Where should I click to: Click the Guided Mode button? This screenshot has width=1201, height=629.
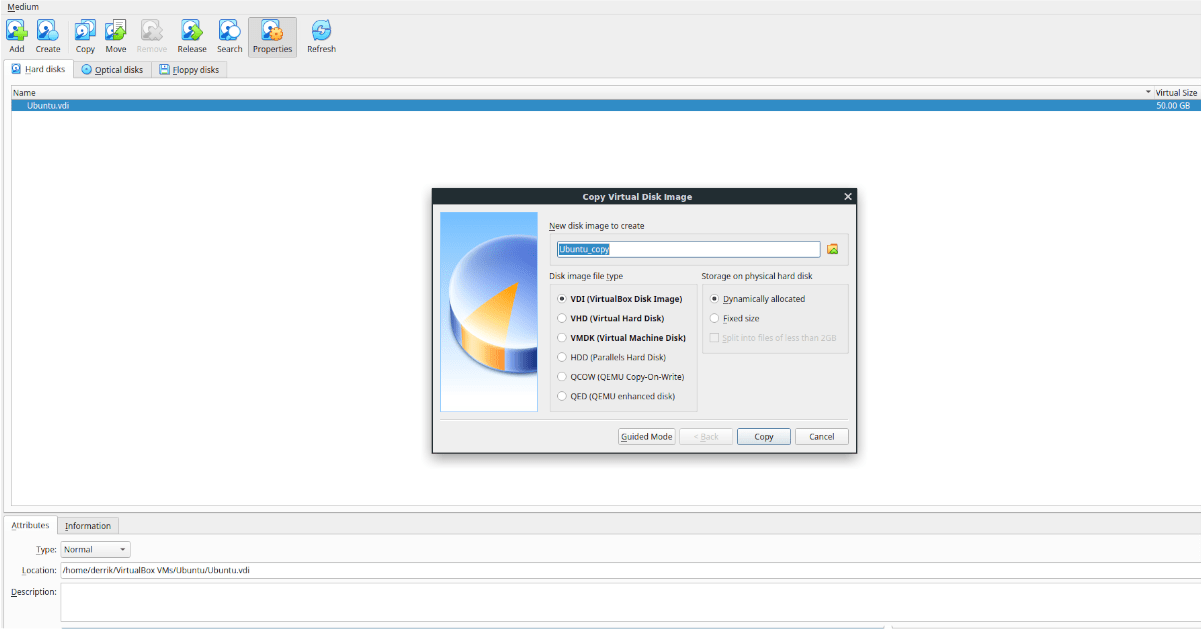click(x=646, y=436)
